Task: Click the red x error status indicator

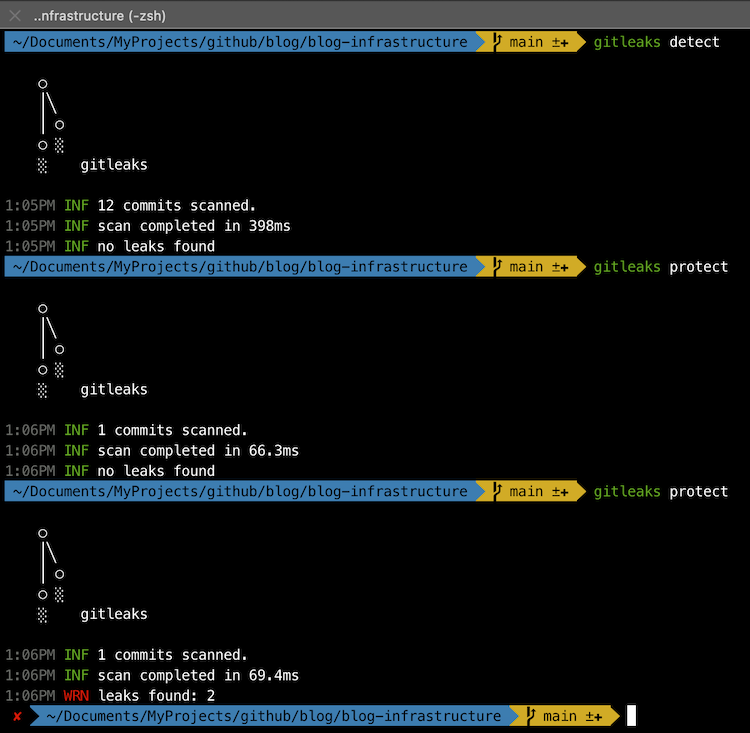Action: point(17,716)
